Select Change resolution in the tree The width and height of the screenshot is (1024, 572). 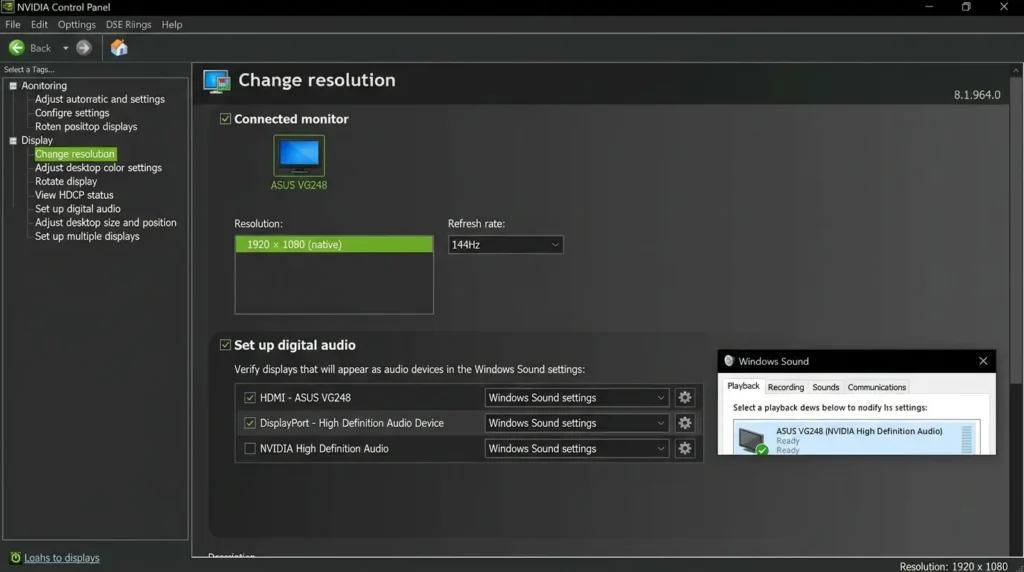pyautogui.click(x=75, y=154)
